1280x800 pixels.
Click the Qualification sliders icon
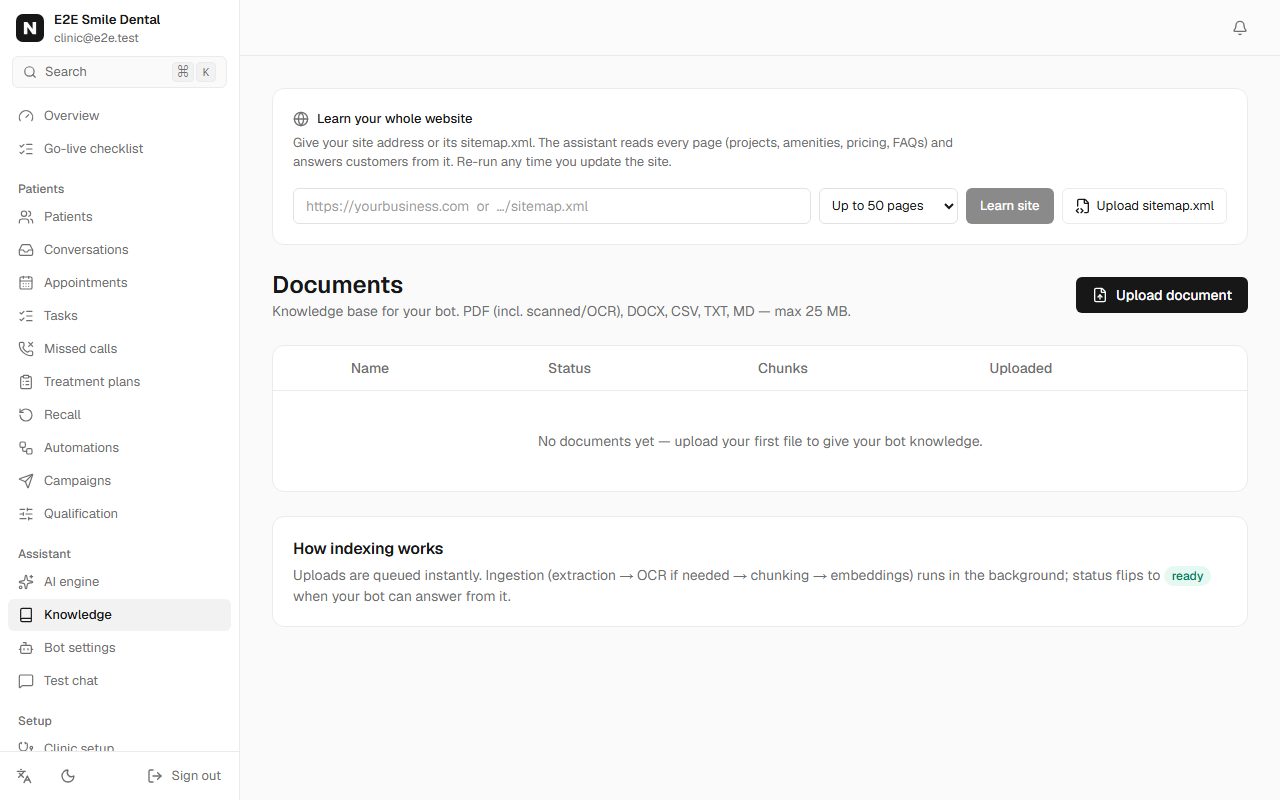26,514
